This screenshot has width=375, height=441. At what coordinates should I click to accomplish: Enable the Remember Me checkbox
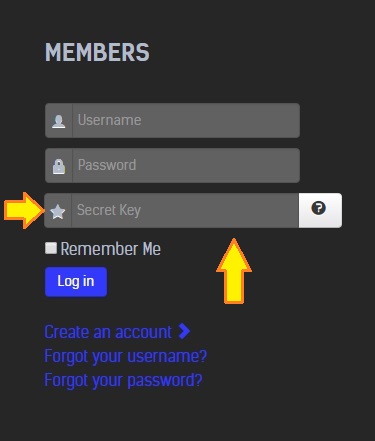(51, 248)
